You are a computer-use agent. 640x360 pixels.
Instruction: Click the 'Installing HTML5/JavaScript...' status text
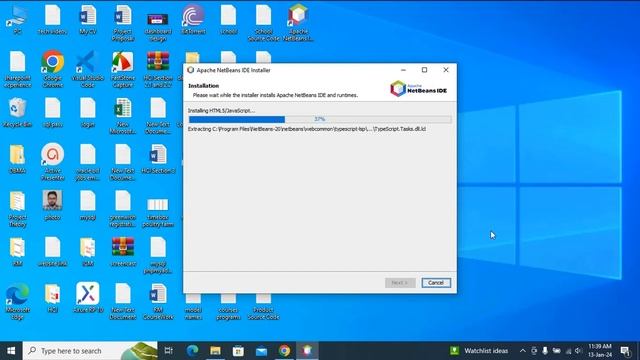(x=221, y=111)
